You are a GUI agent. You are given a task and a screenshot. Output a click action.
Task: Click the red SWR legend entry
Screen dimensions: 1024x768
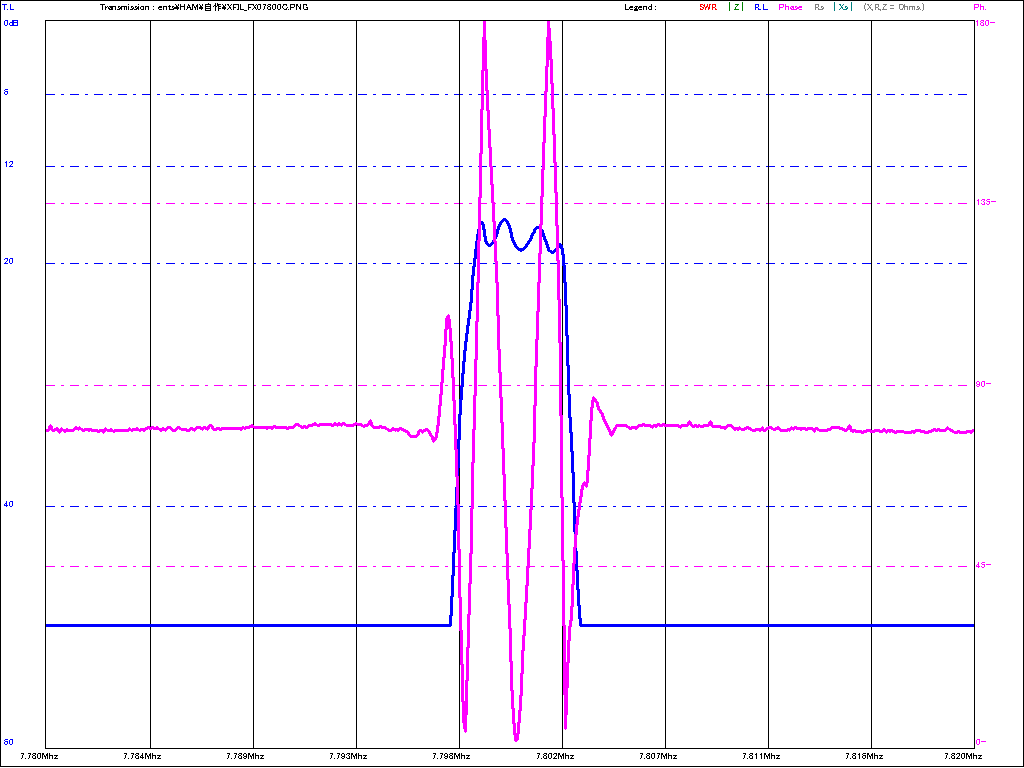(707, 7)
